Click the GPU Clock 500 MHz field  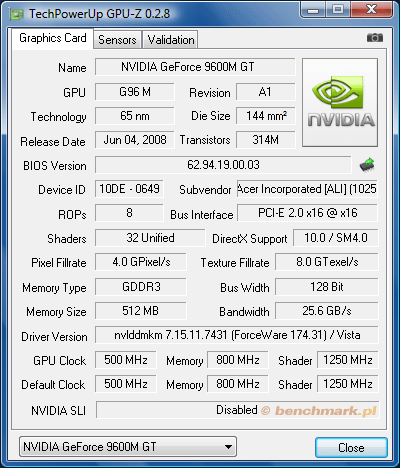pyautogui.click(x=126, y=360)
